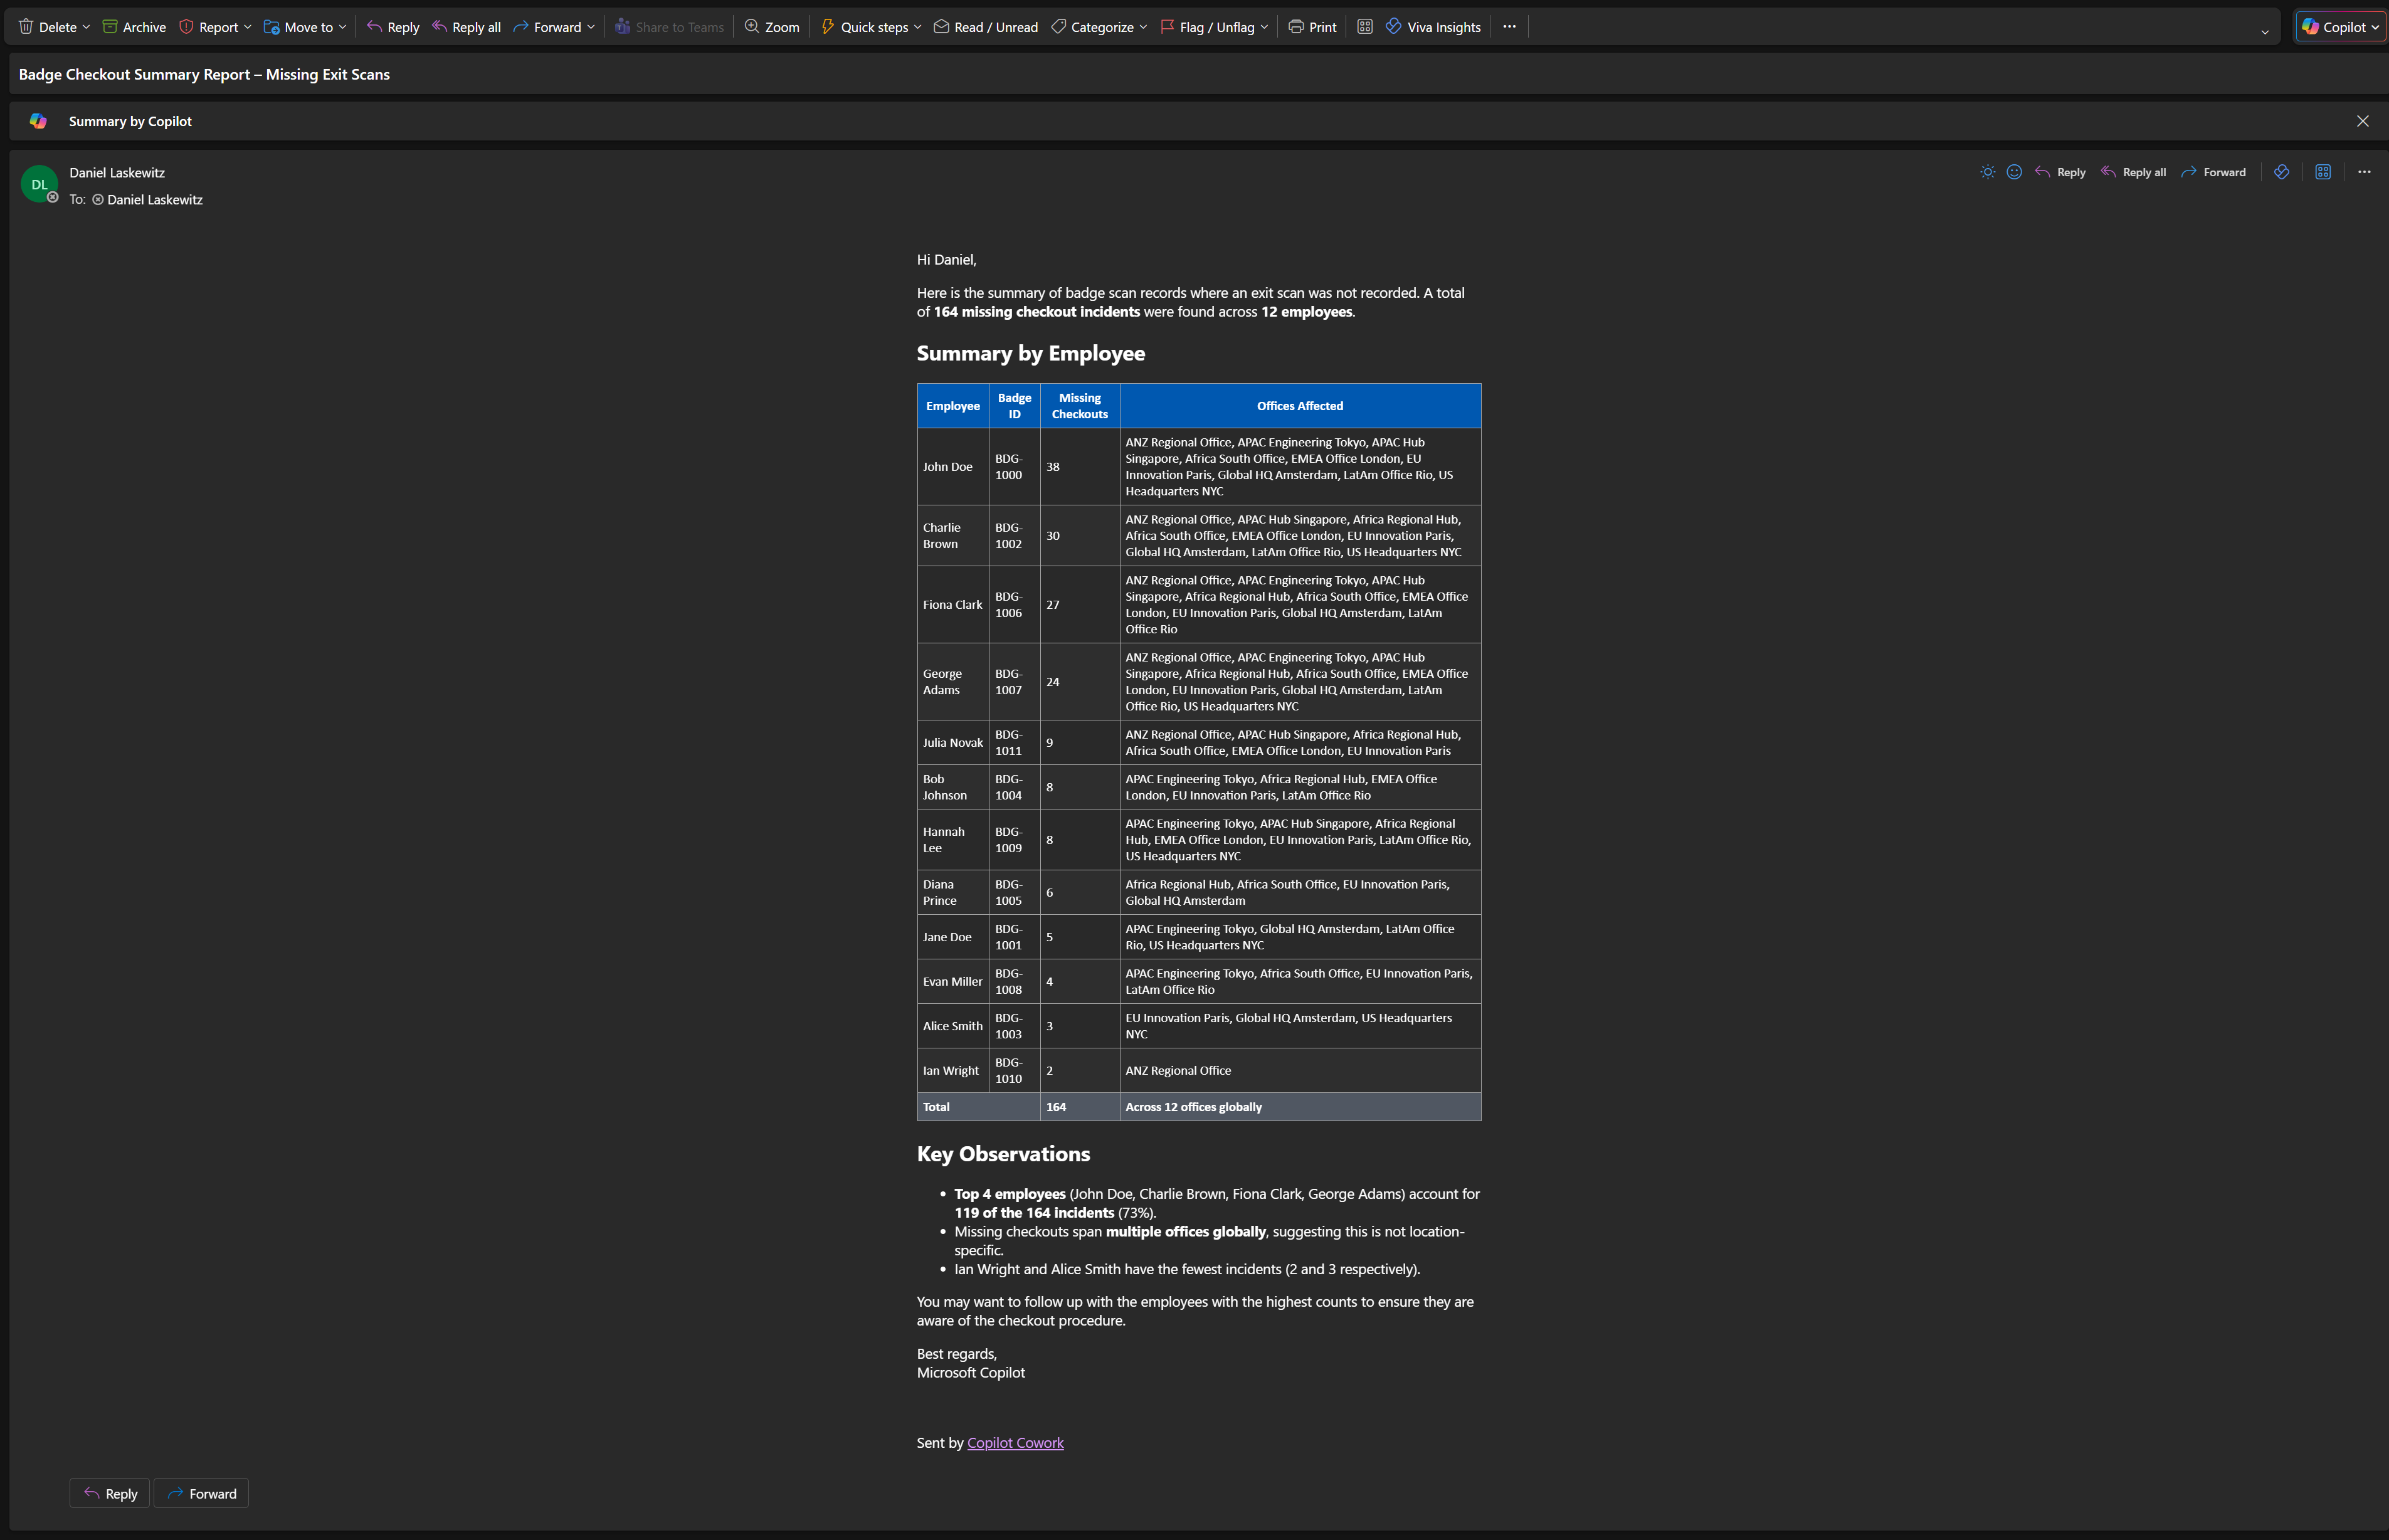Open the toolbar overflow menu
Image resolution: width=2389 pixels, height=1540 pixels.
click(1509, 26)
